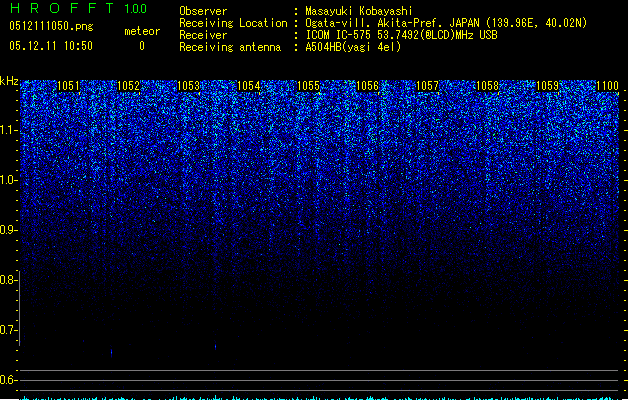Viewport: 629px width, 400px height.
Task: Click the 0.7 kHz axis label
Action: click(8, 330)
